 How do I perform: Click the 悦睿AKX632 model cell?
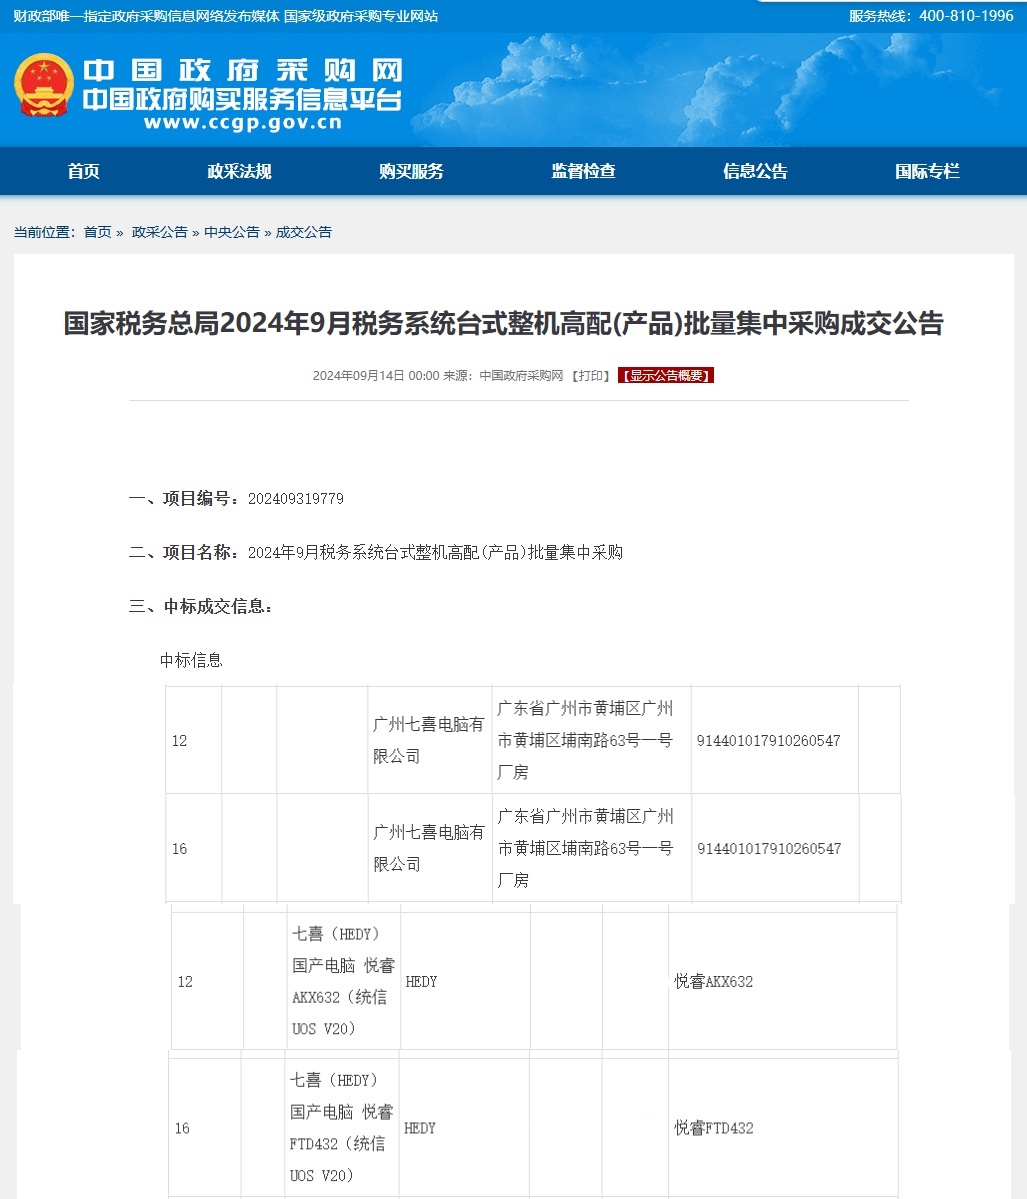point(782,981)
